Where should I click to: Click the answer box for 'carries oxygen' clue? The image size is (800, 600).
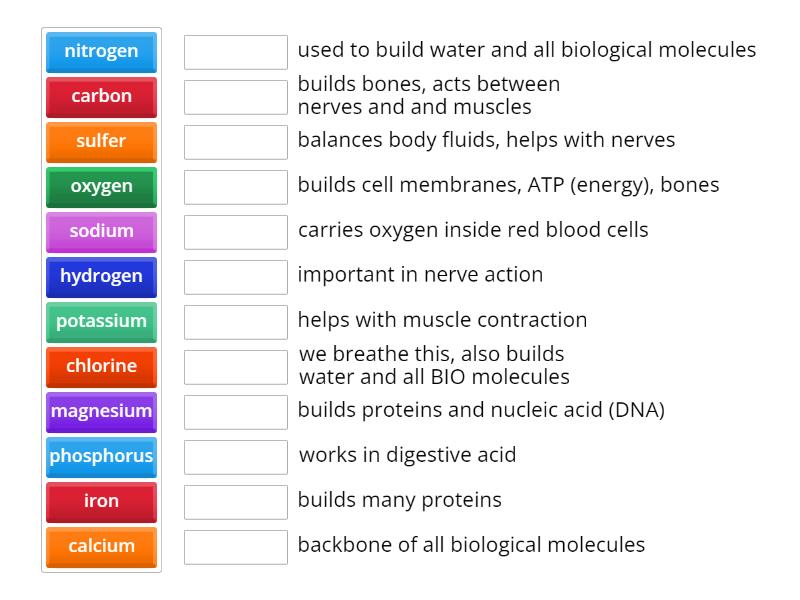point(235,231)
